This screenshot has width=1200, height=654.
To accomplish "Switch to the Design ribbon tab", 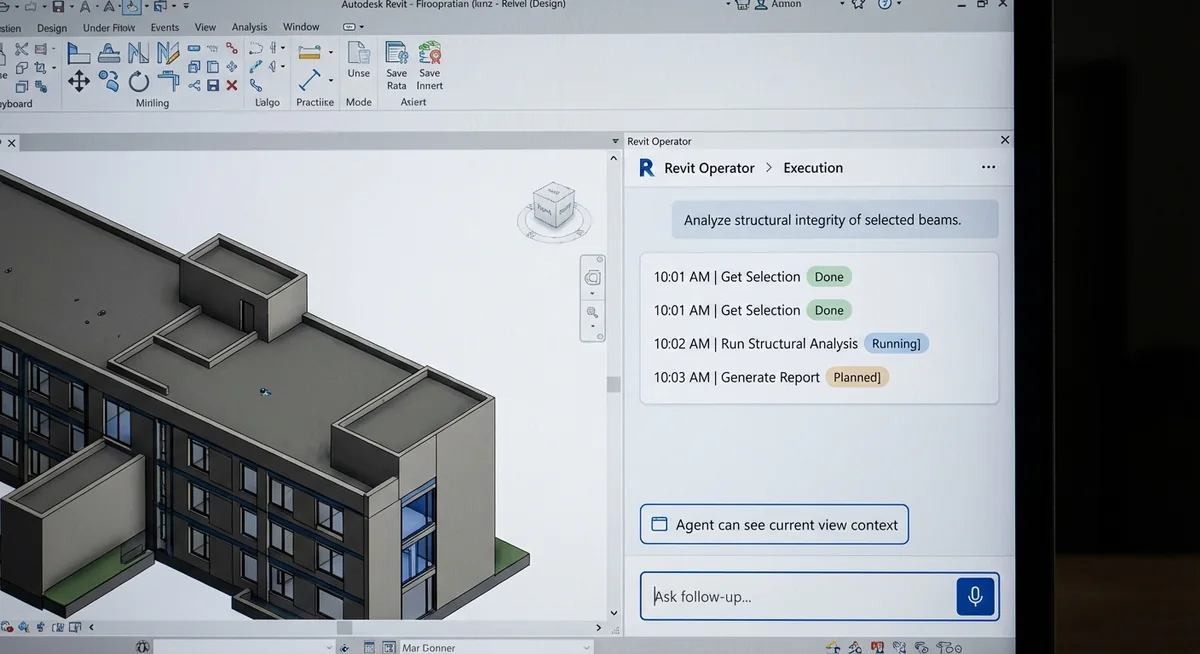I will 52,27.
